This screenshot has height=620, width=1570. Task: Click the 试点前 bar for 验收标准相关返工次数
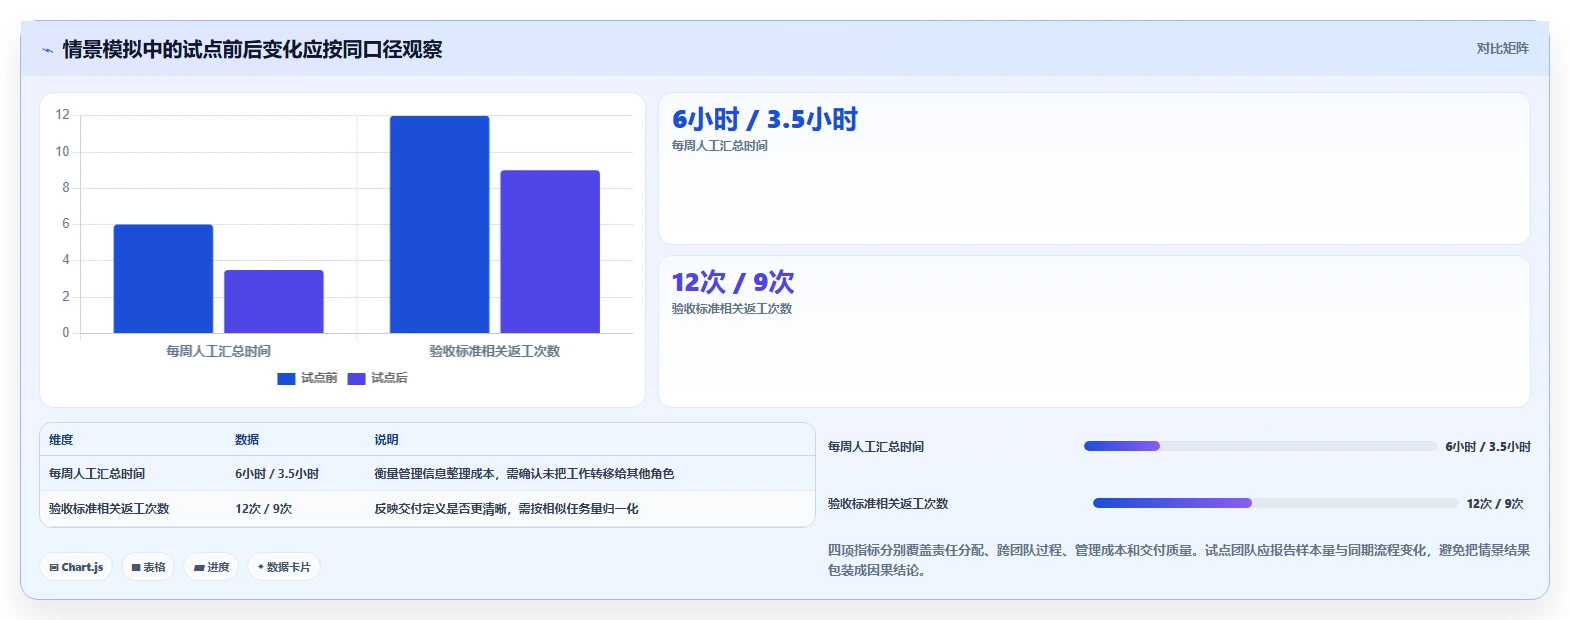click(440, 225)
